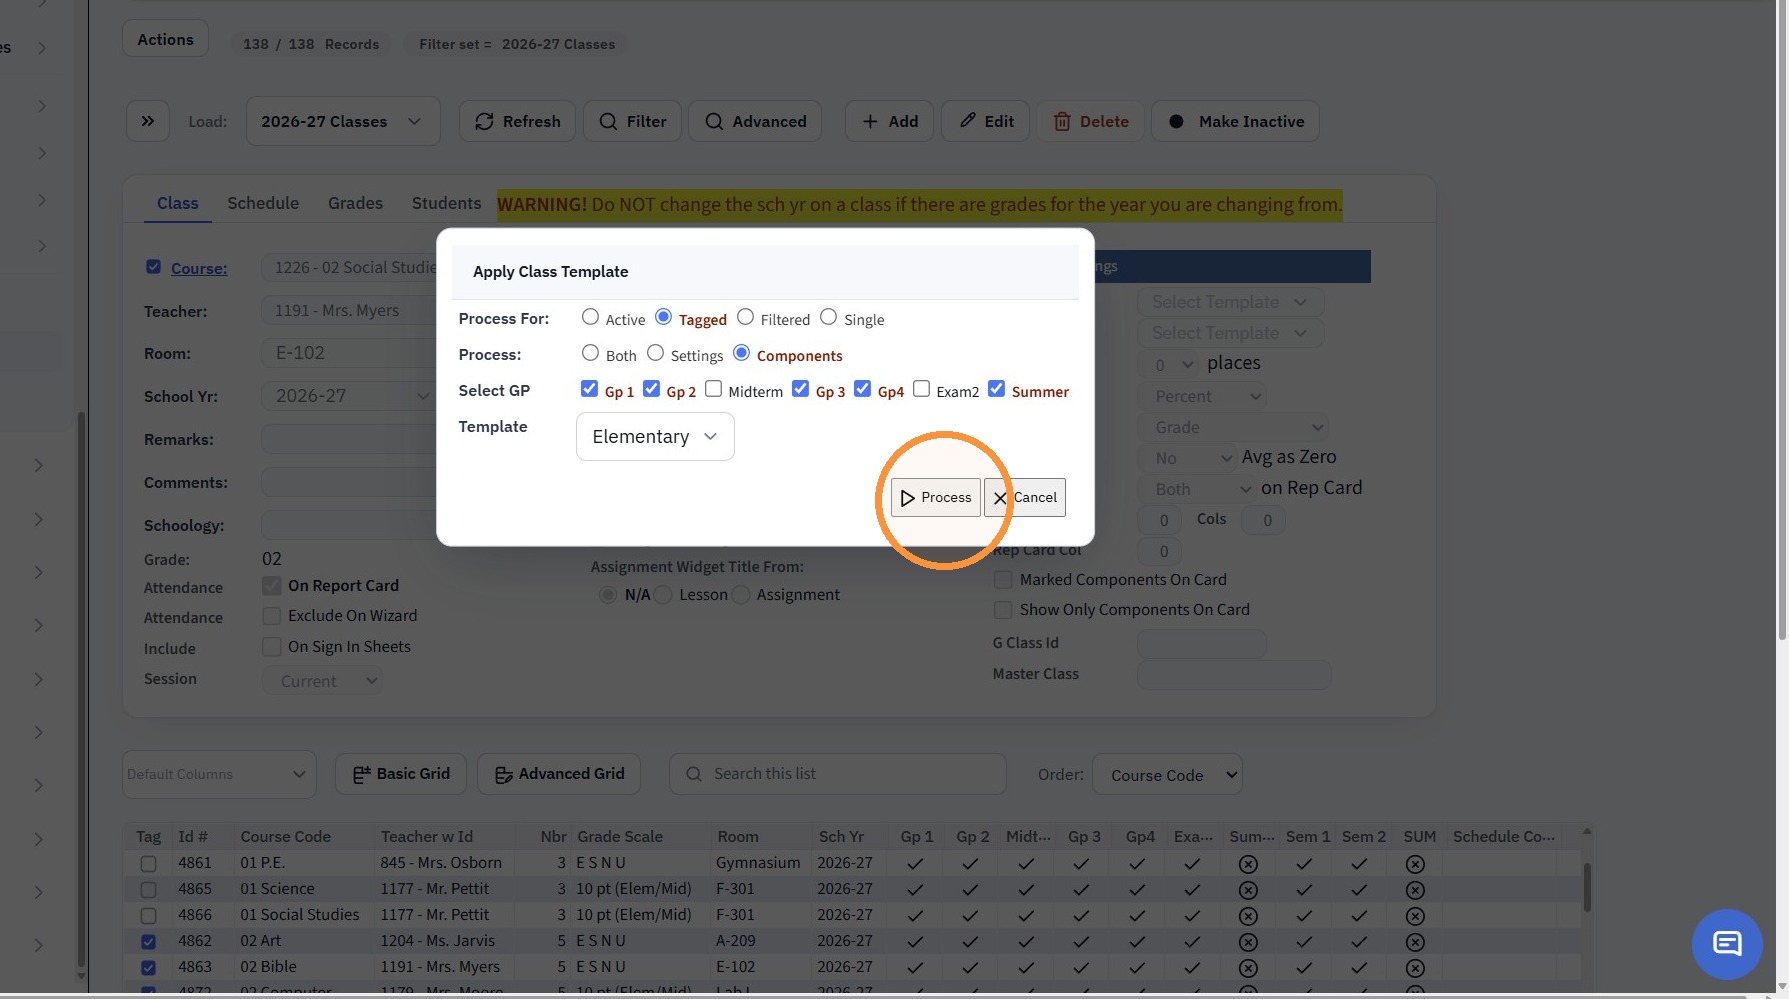Select the Single radio option

828,318
